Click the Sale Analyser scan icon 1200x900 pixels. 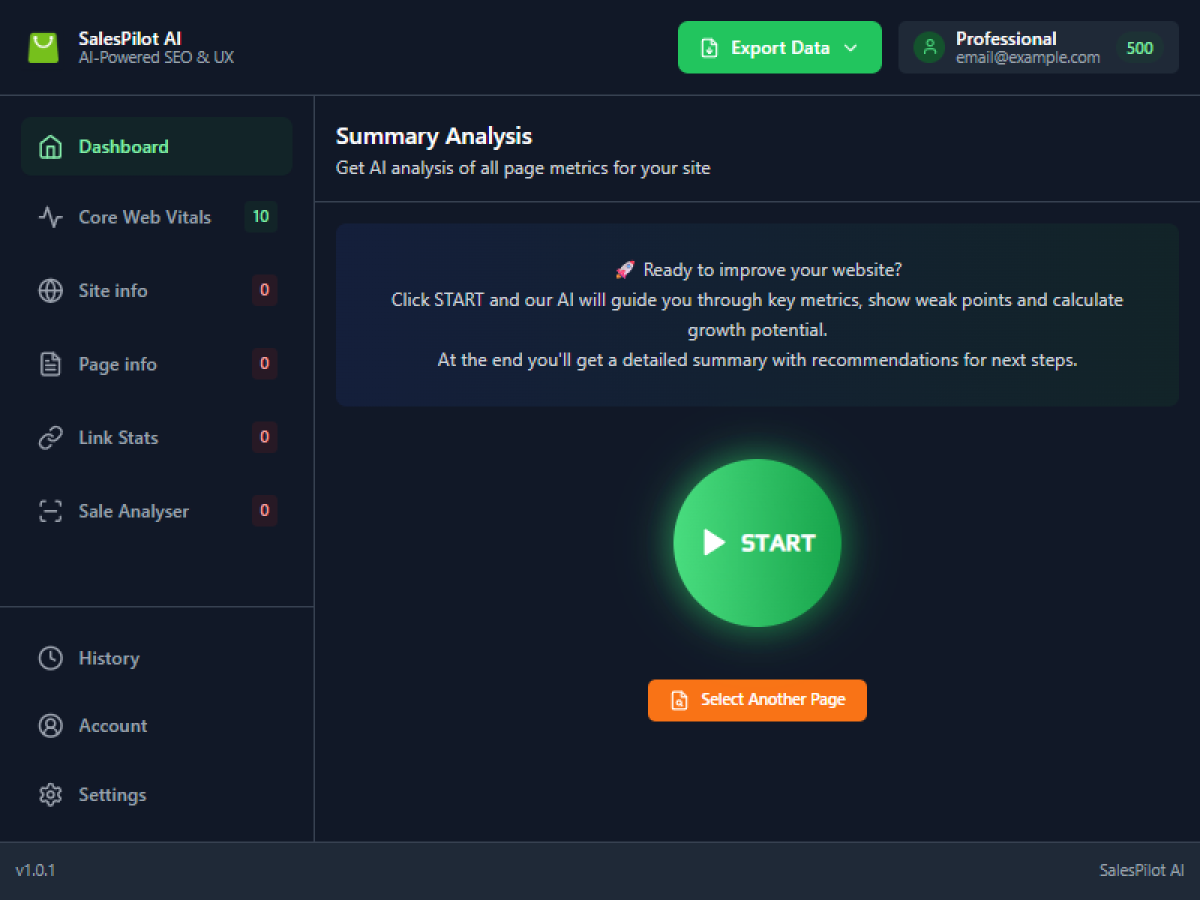point(50,511)
